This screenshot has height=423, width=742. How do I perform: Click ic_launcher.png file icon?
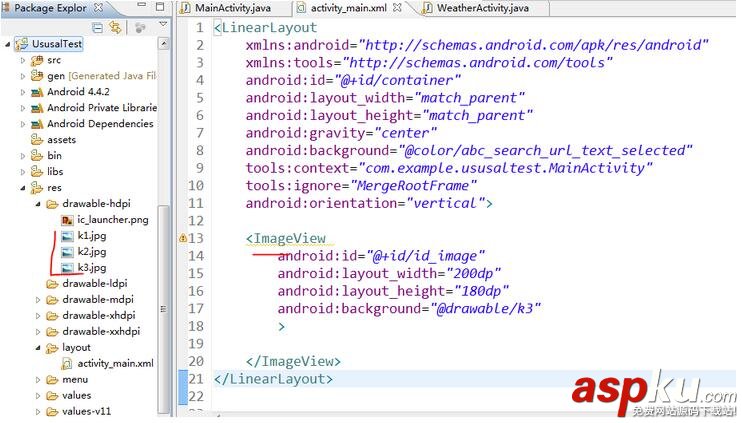coord(67,220)
